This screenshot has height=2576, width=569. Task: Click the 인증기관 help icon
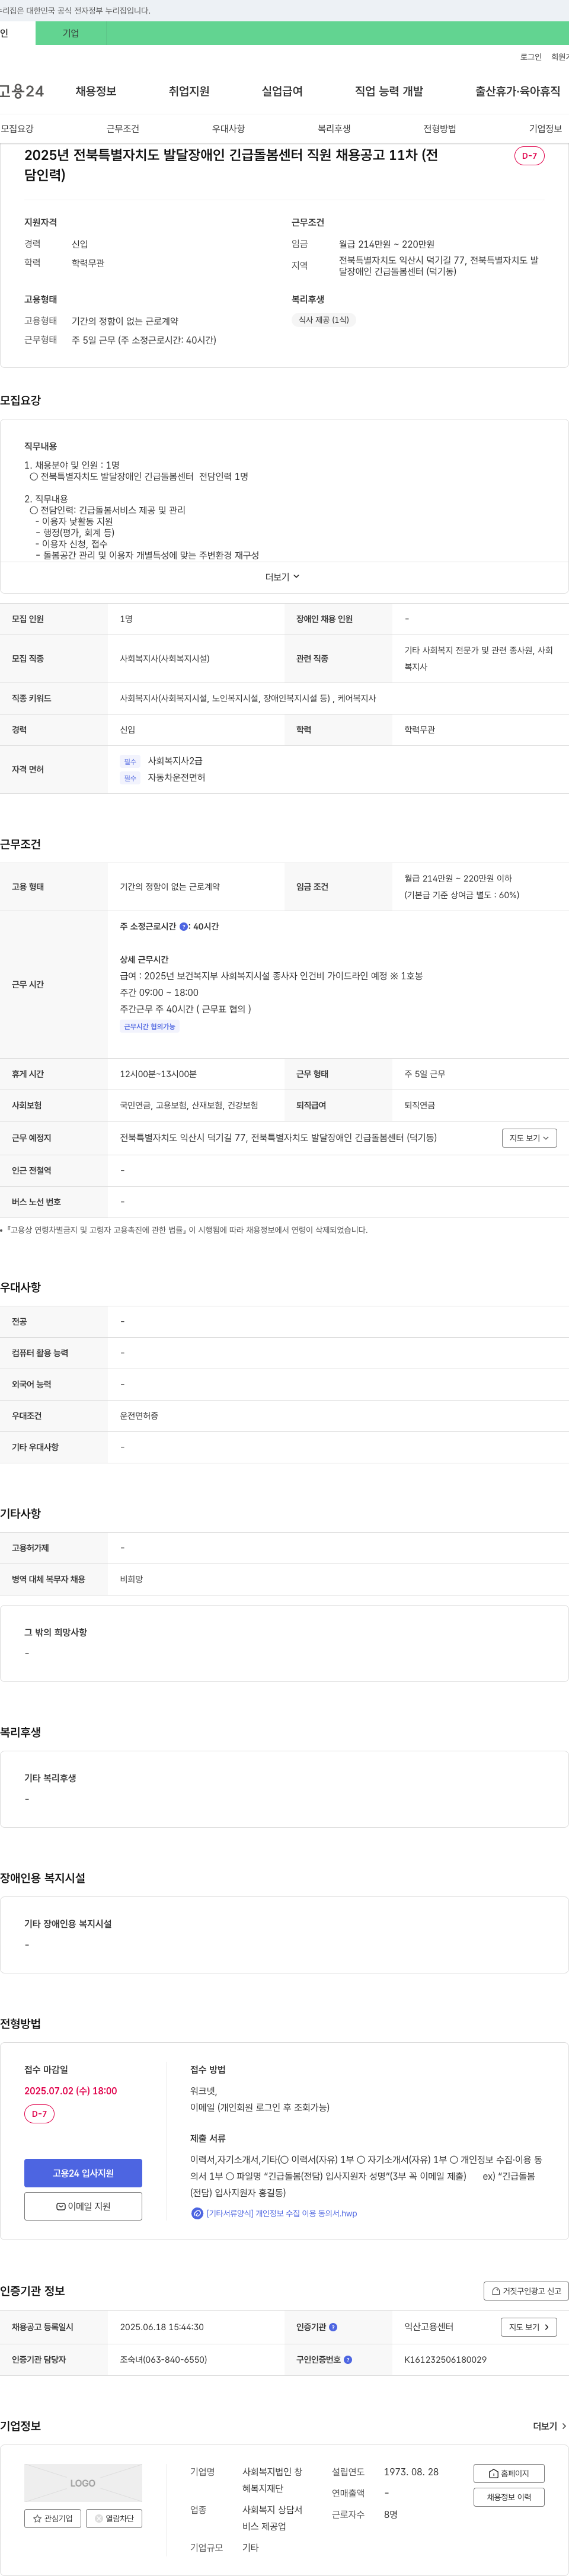click(x=333, y=2327)
